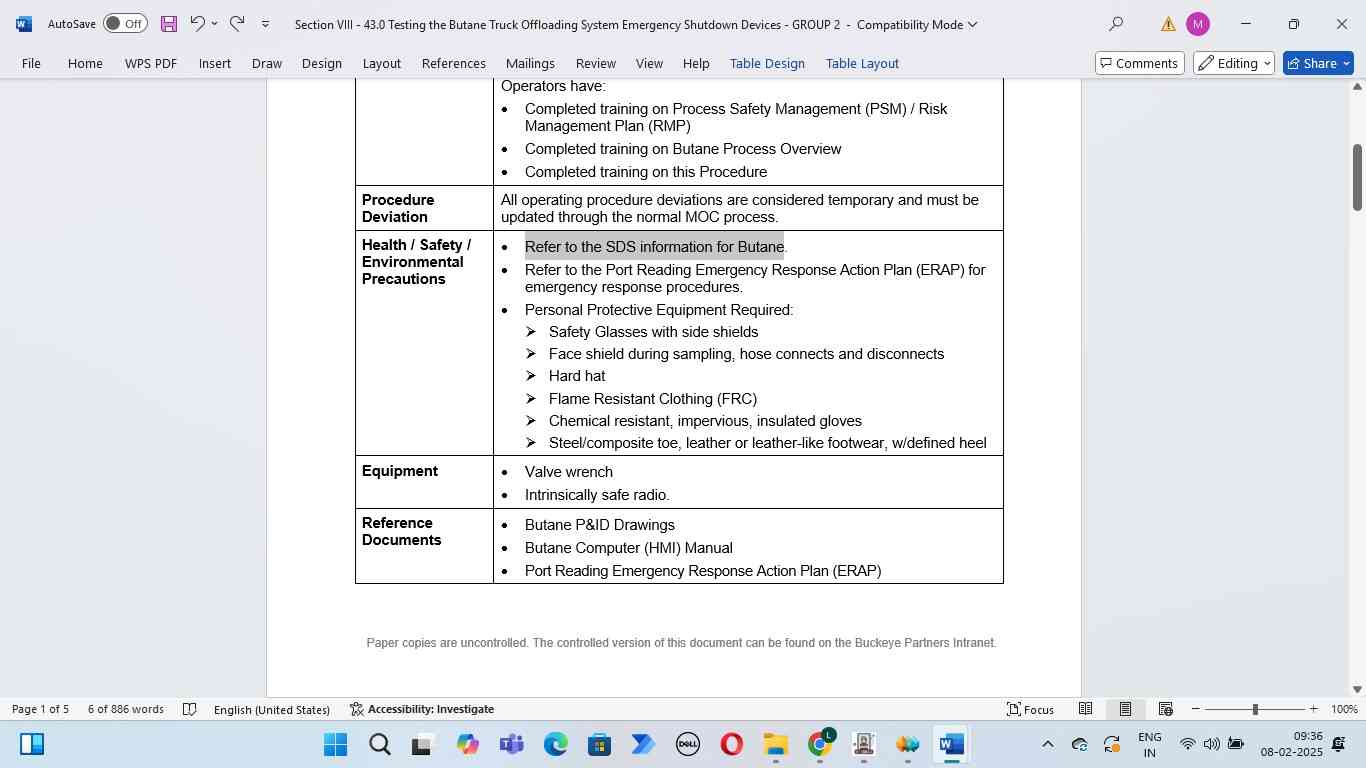Open the File menu

[x=31, y=63]
